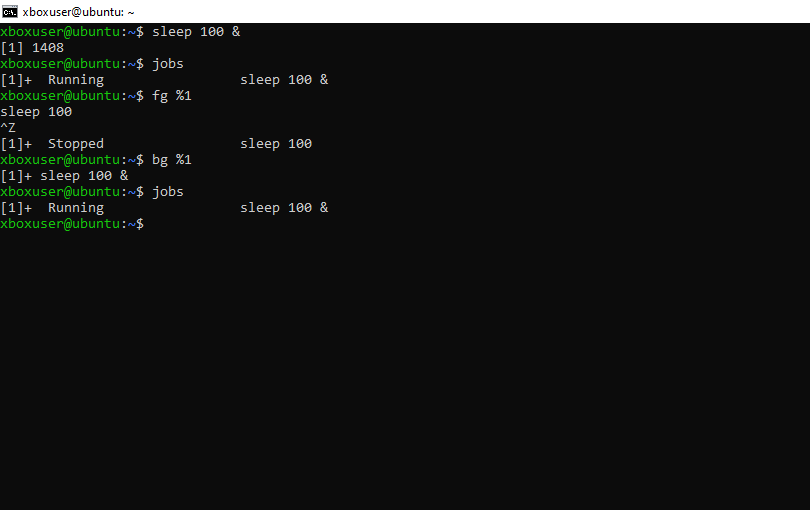Click the first 'jobs' command text

pos(168,64)
